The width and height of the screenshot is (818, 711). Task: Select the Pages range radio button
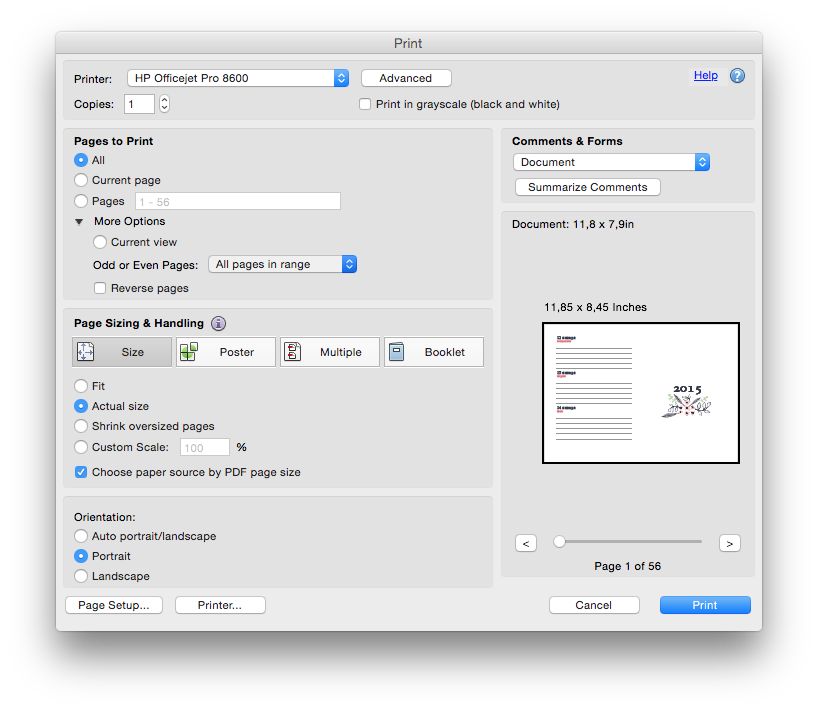click(x=81, y=201)
